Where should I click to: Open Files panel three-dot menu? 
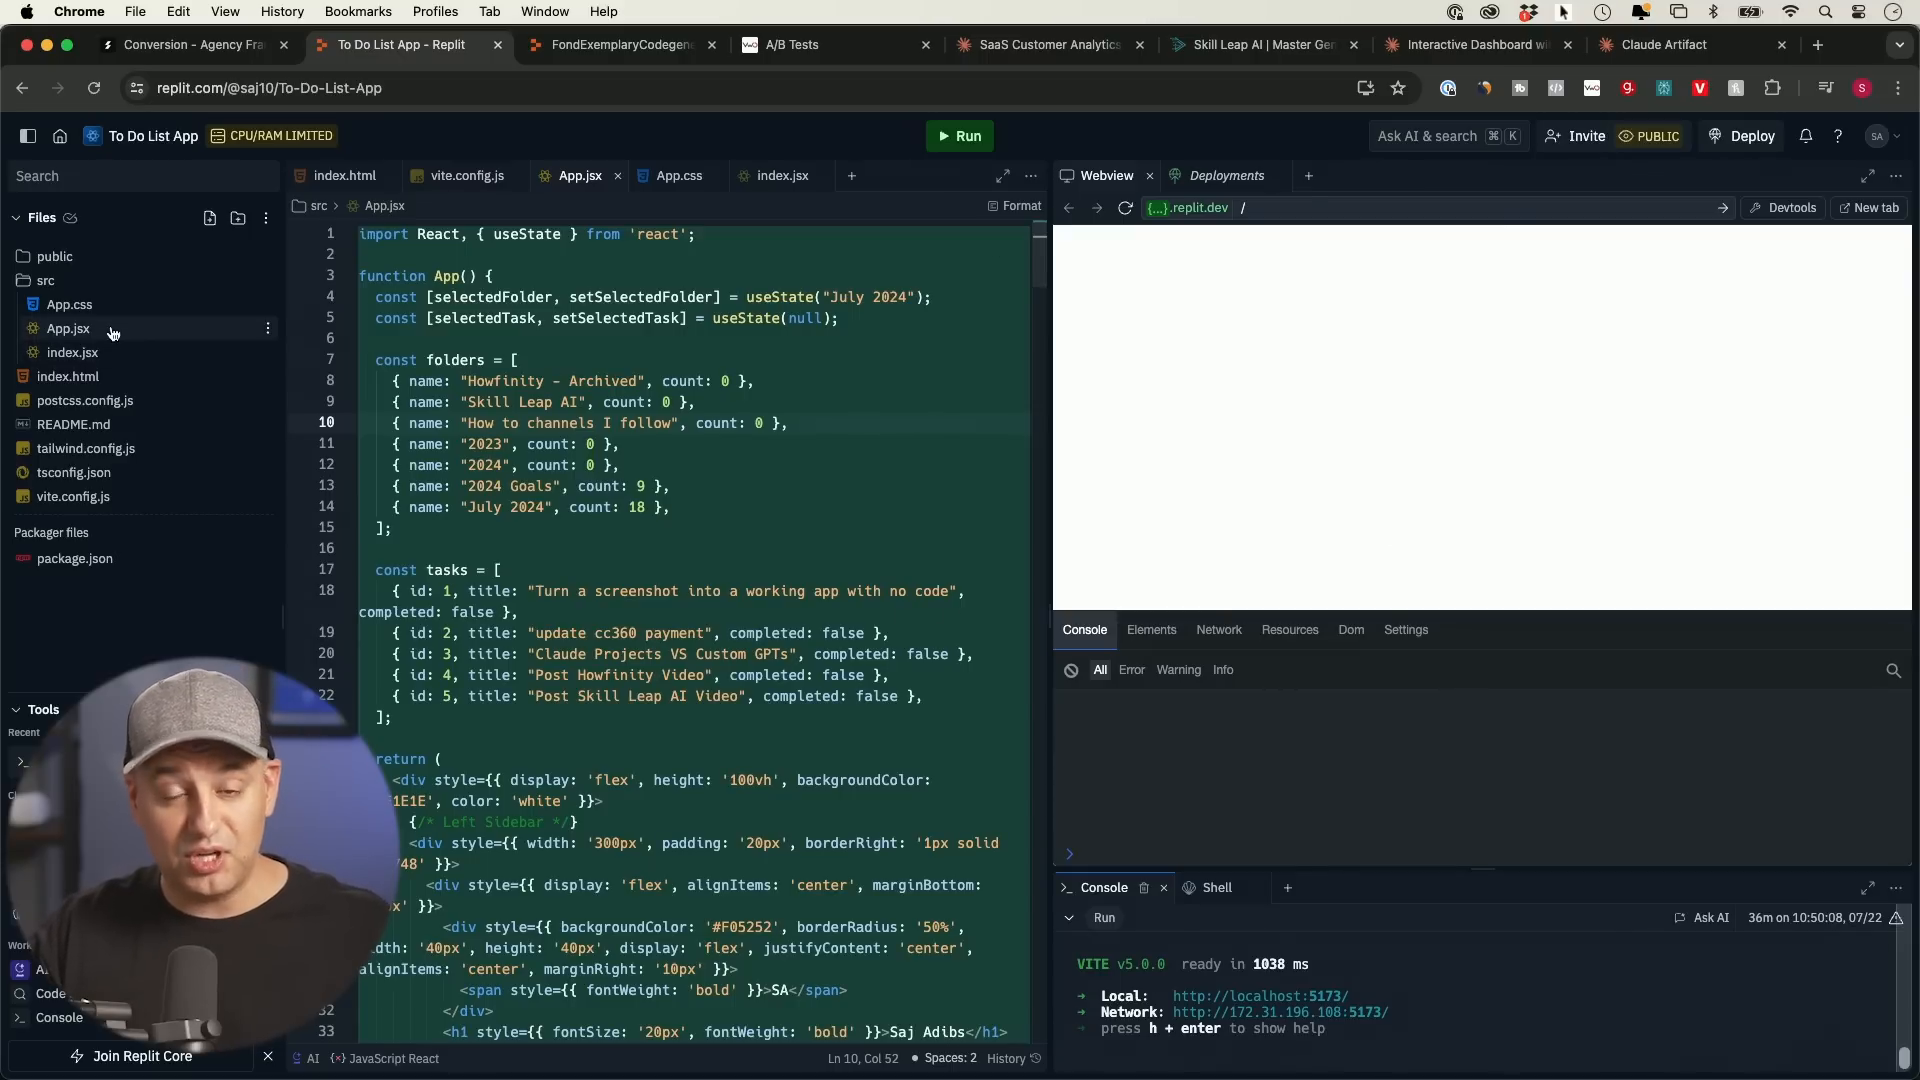coord(266,218)
